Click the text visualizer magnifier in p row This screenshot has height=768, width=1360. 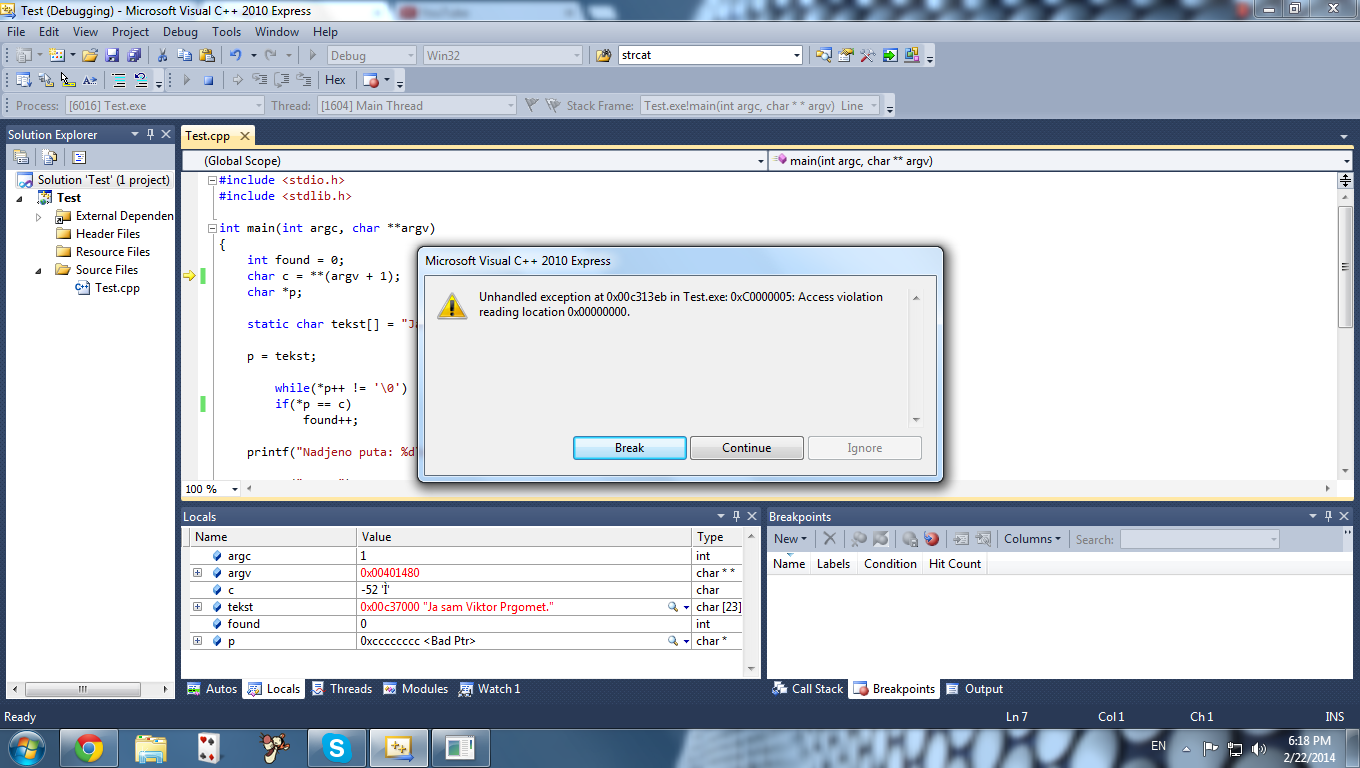[673, 641]
